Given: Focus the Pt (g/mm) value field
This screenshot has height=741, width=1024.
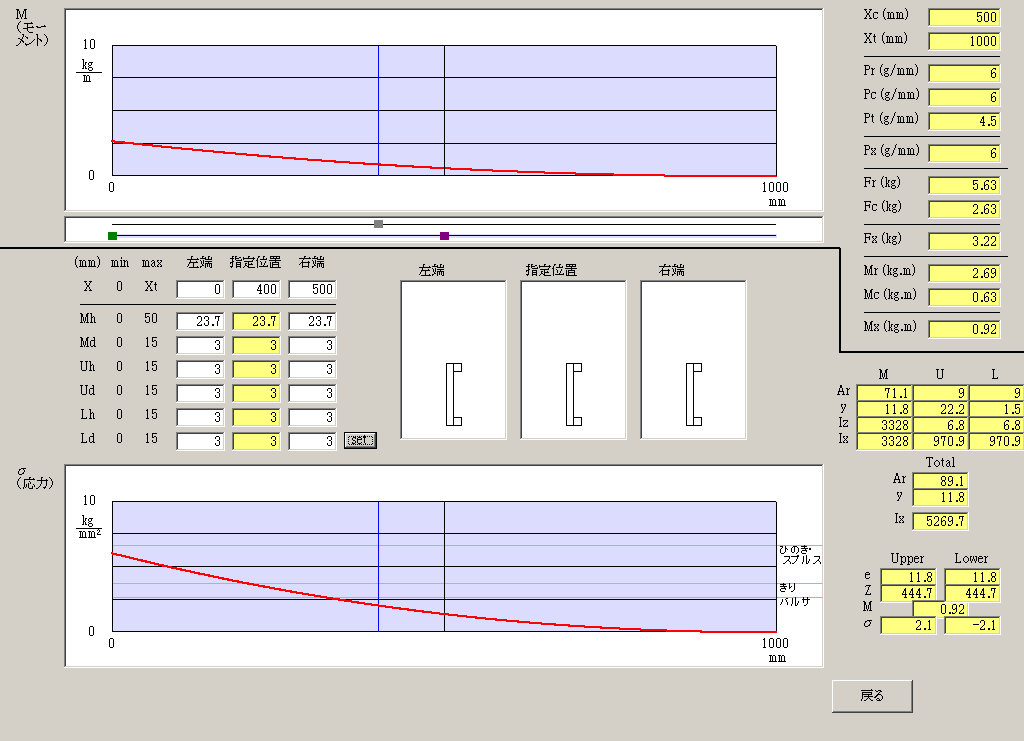Looking at the screenshot, I should pyautogui.click(x=964, y=121).
